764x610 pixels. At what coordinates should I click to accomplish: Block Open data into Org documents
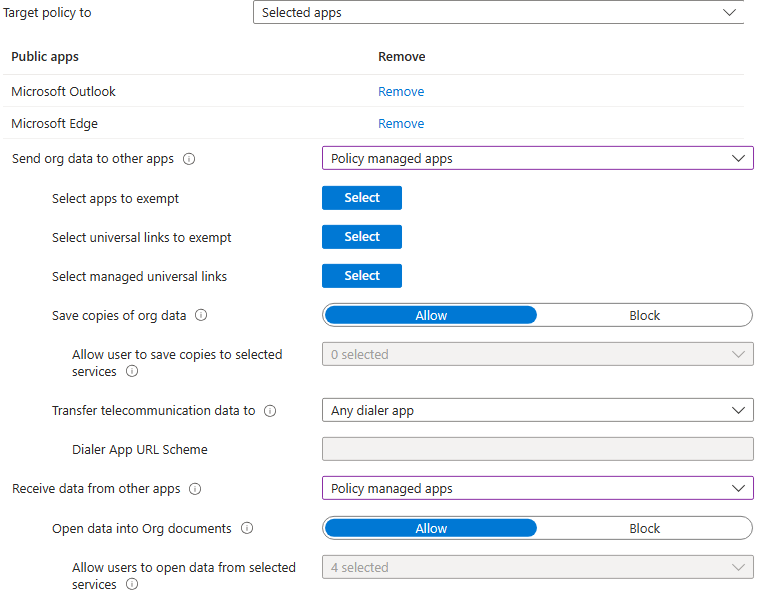(644, 529)
